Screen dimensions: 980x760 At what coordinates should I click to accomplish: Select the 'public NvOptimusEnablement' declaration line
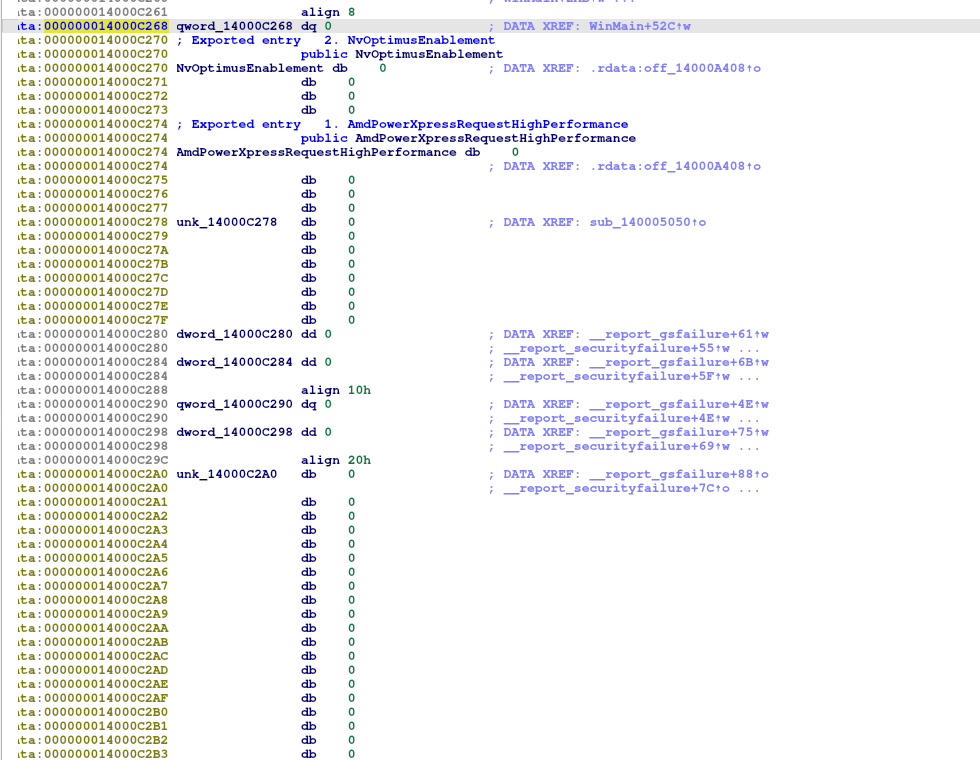pos(401,54)
